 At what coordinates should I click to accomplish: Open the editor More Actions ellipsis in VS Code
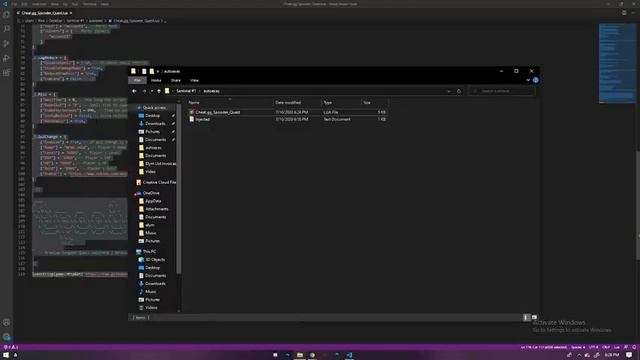coord(633,13)
